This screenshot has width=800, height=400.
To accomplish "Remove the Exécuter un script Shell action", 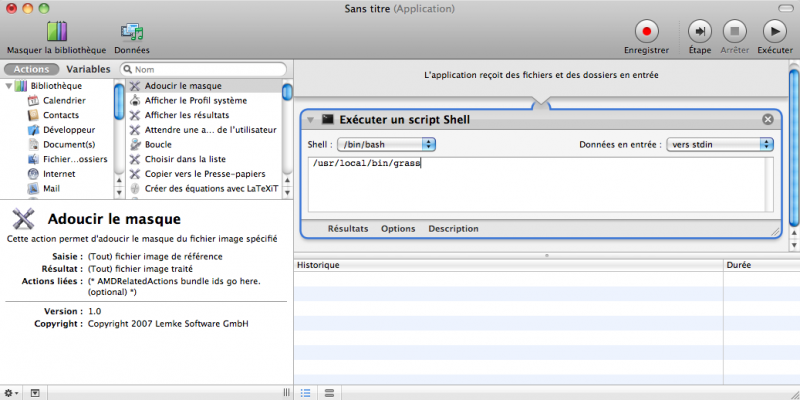I will click(x=768, y=120).
